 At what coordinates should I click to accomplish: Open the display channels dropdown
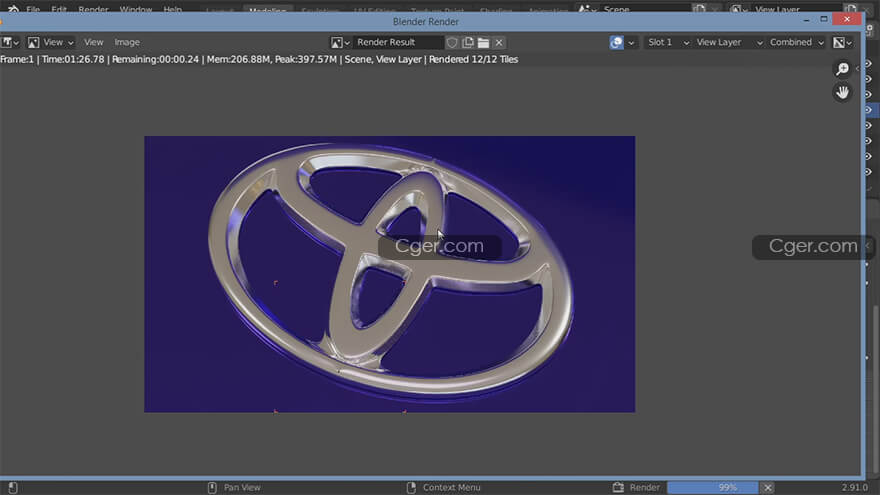(x=842, y=42)
